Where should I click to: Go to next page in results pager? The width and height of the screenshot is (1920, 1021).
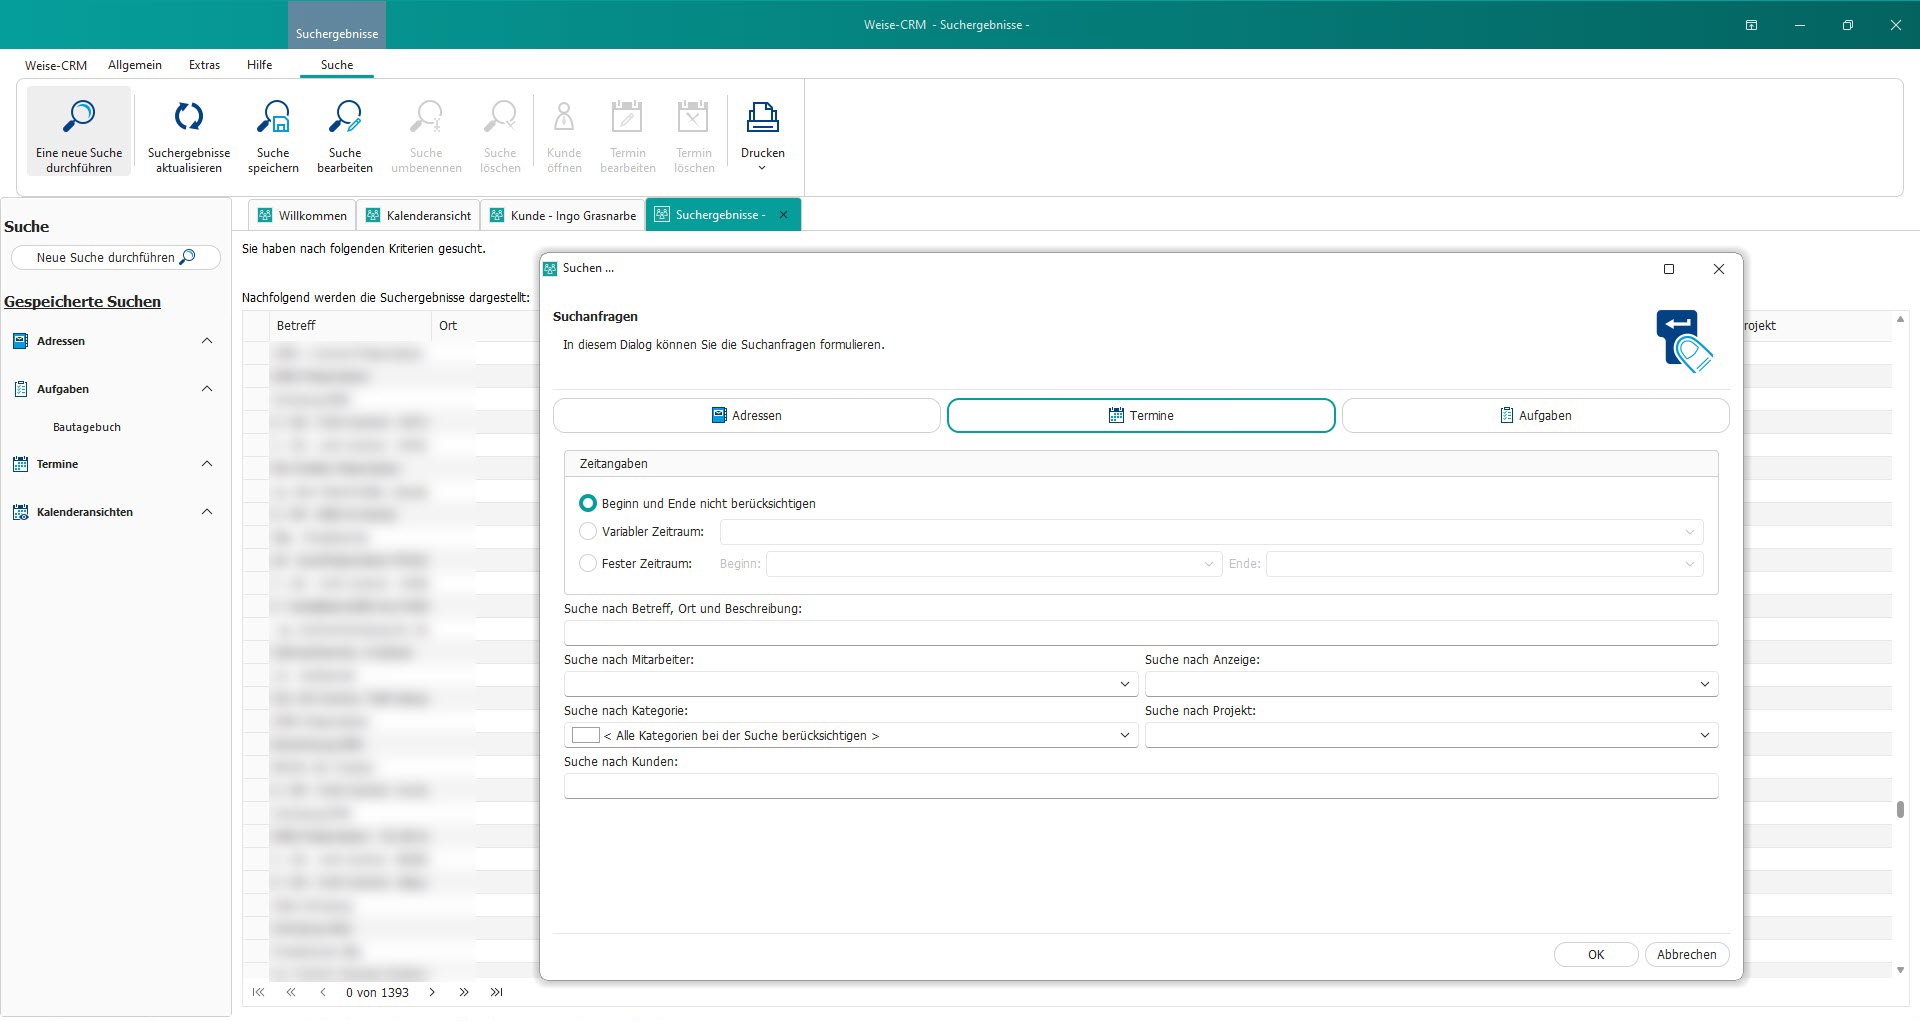[432, 993]
